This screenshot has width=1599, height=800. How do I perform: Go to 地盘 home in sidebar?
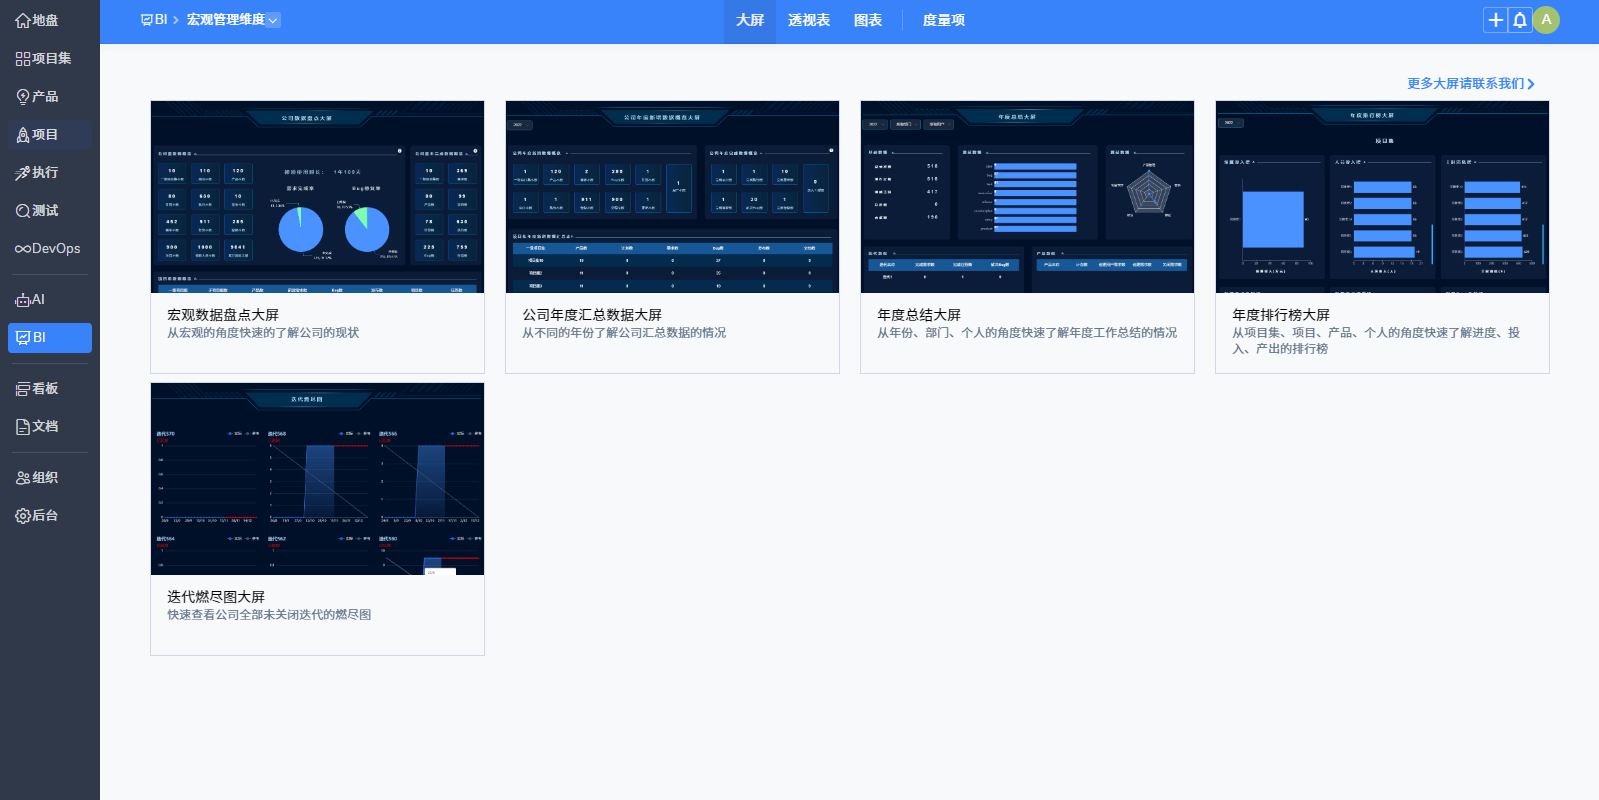pyautogui.click(x=38, y=20)
